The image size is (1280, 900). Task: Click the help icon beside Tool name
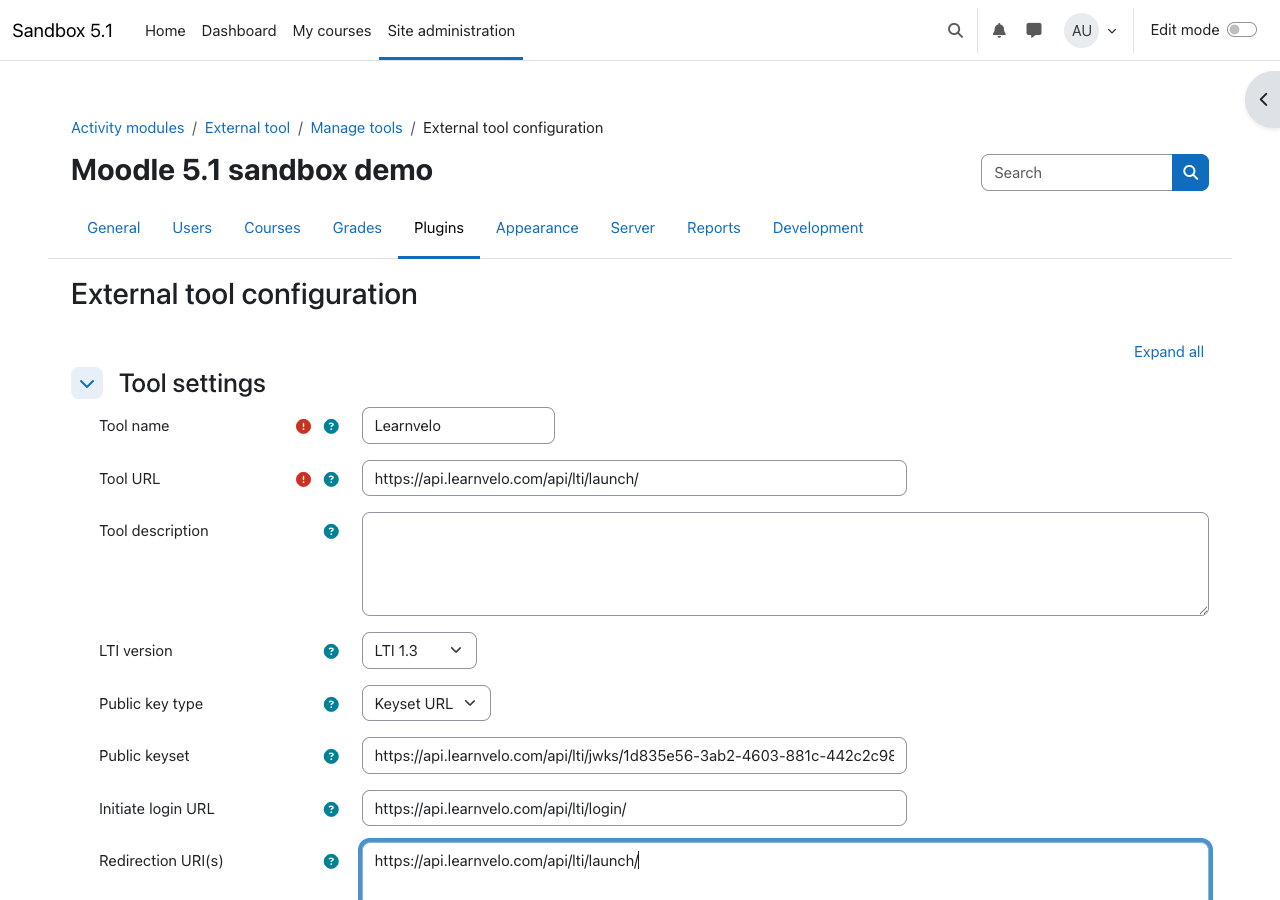click(331, 426)
